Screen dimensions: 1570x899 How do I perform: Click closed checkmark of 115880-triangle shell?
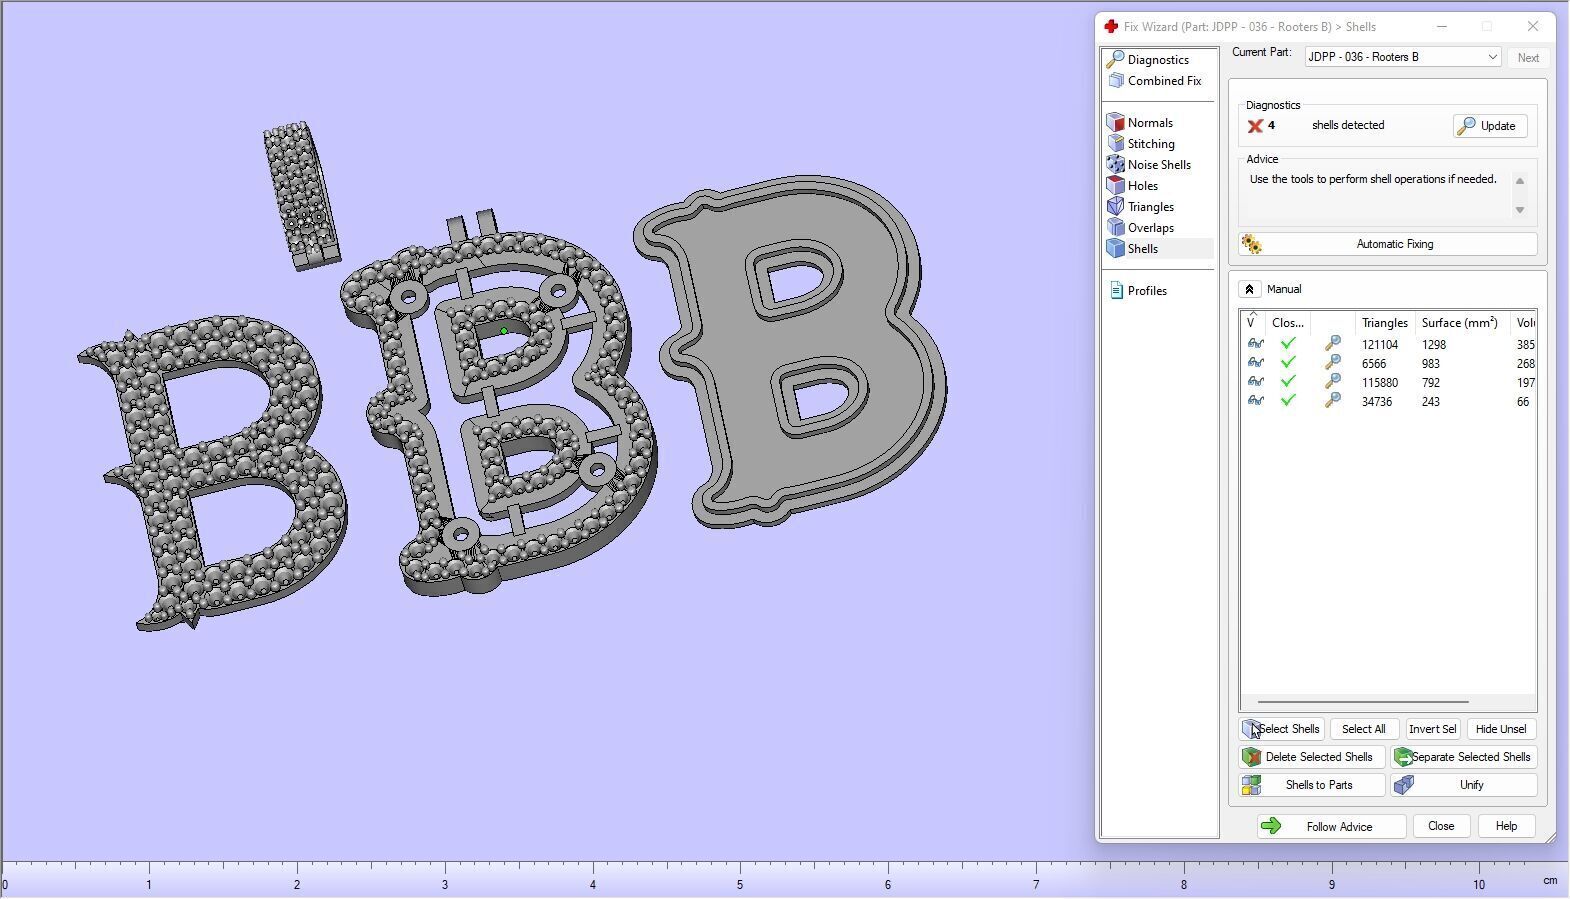coord(1288,382)
